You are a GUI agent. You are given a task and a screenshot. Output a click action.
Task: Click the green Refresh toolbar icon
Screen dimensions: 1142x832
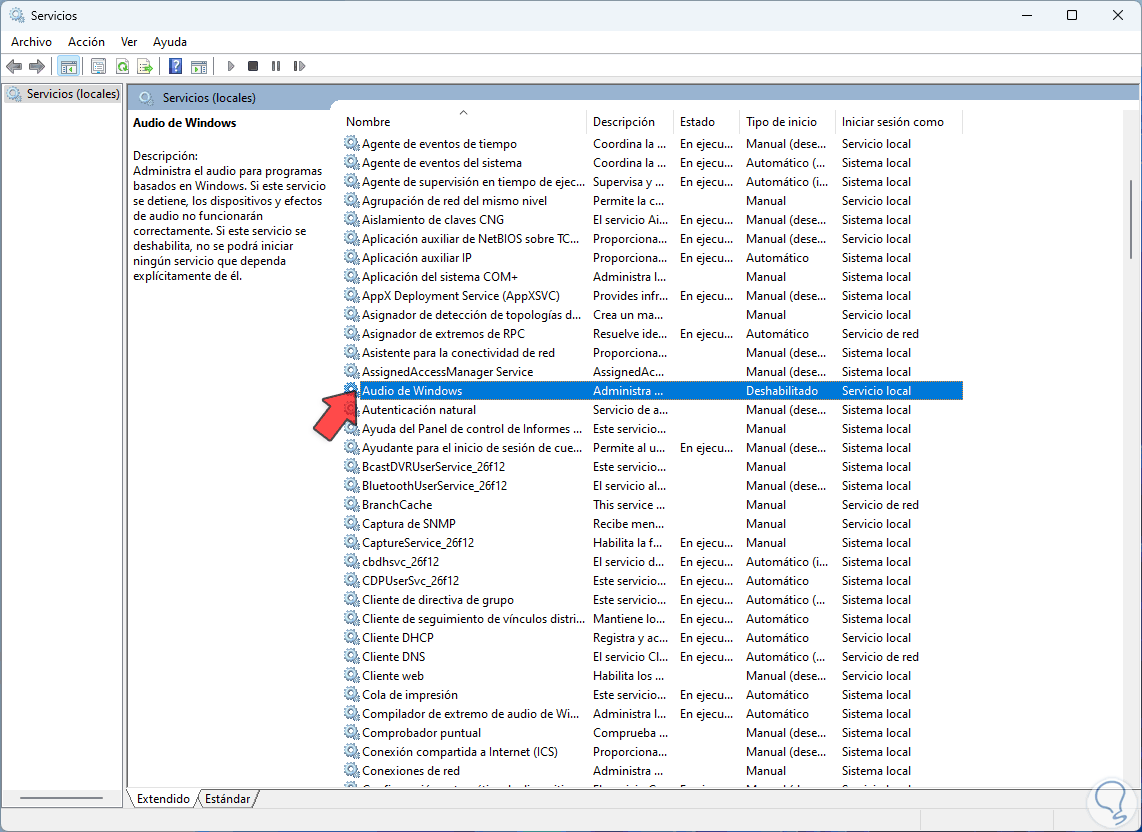click(122, 66)
